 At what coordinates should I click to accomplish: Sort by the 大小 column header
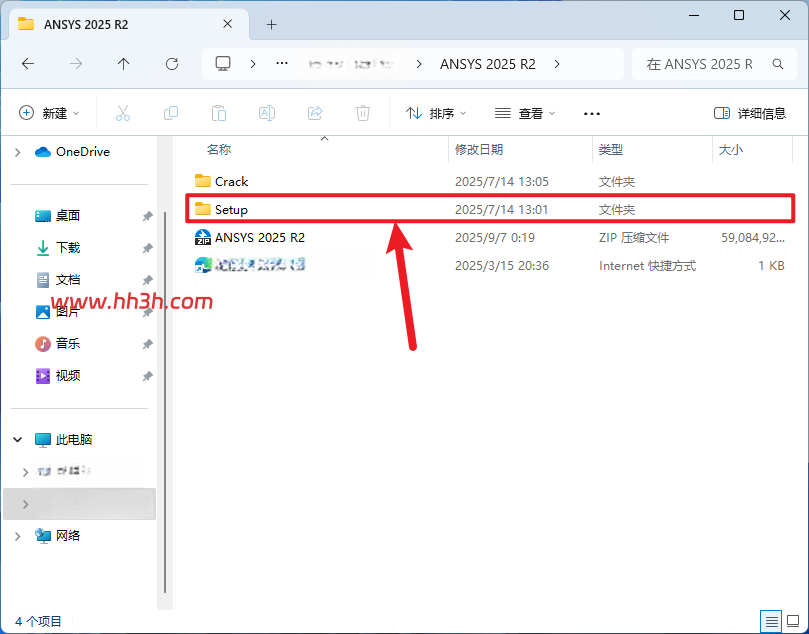click(x=731, y=150)
